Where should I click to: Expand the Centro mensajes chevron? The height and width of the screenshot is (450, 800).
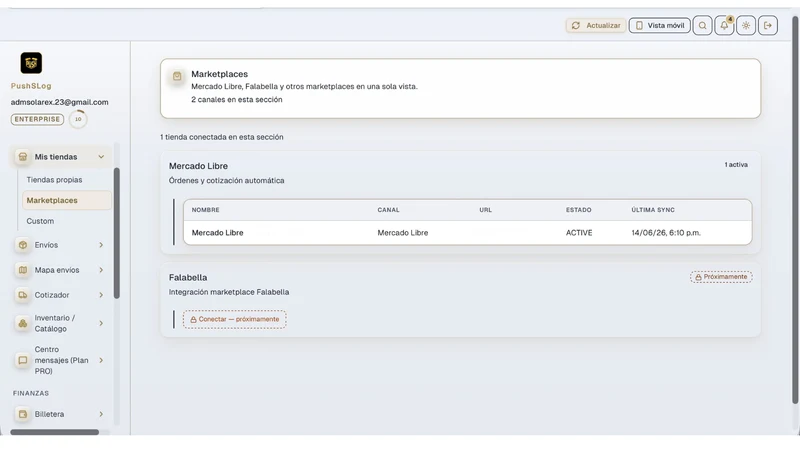[x=101, y=360]
